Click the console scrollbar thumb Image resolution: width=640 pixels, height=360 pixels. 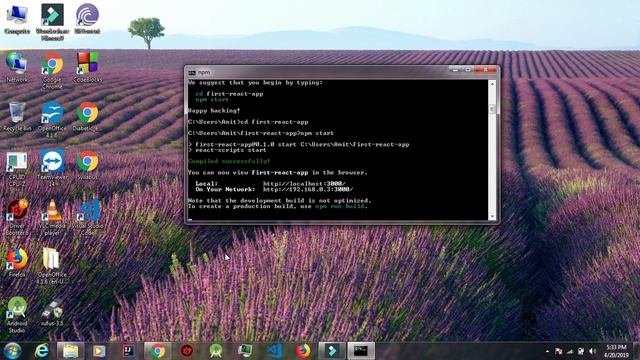(492, 109)
